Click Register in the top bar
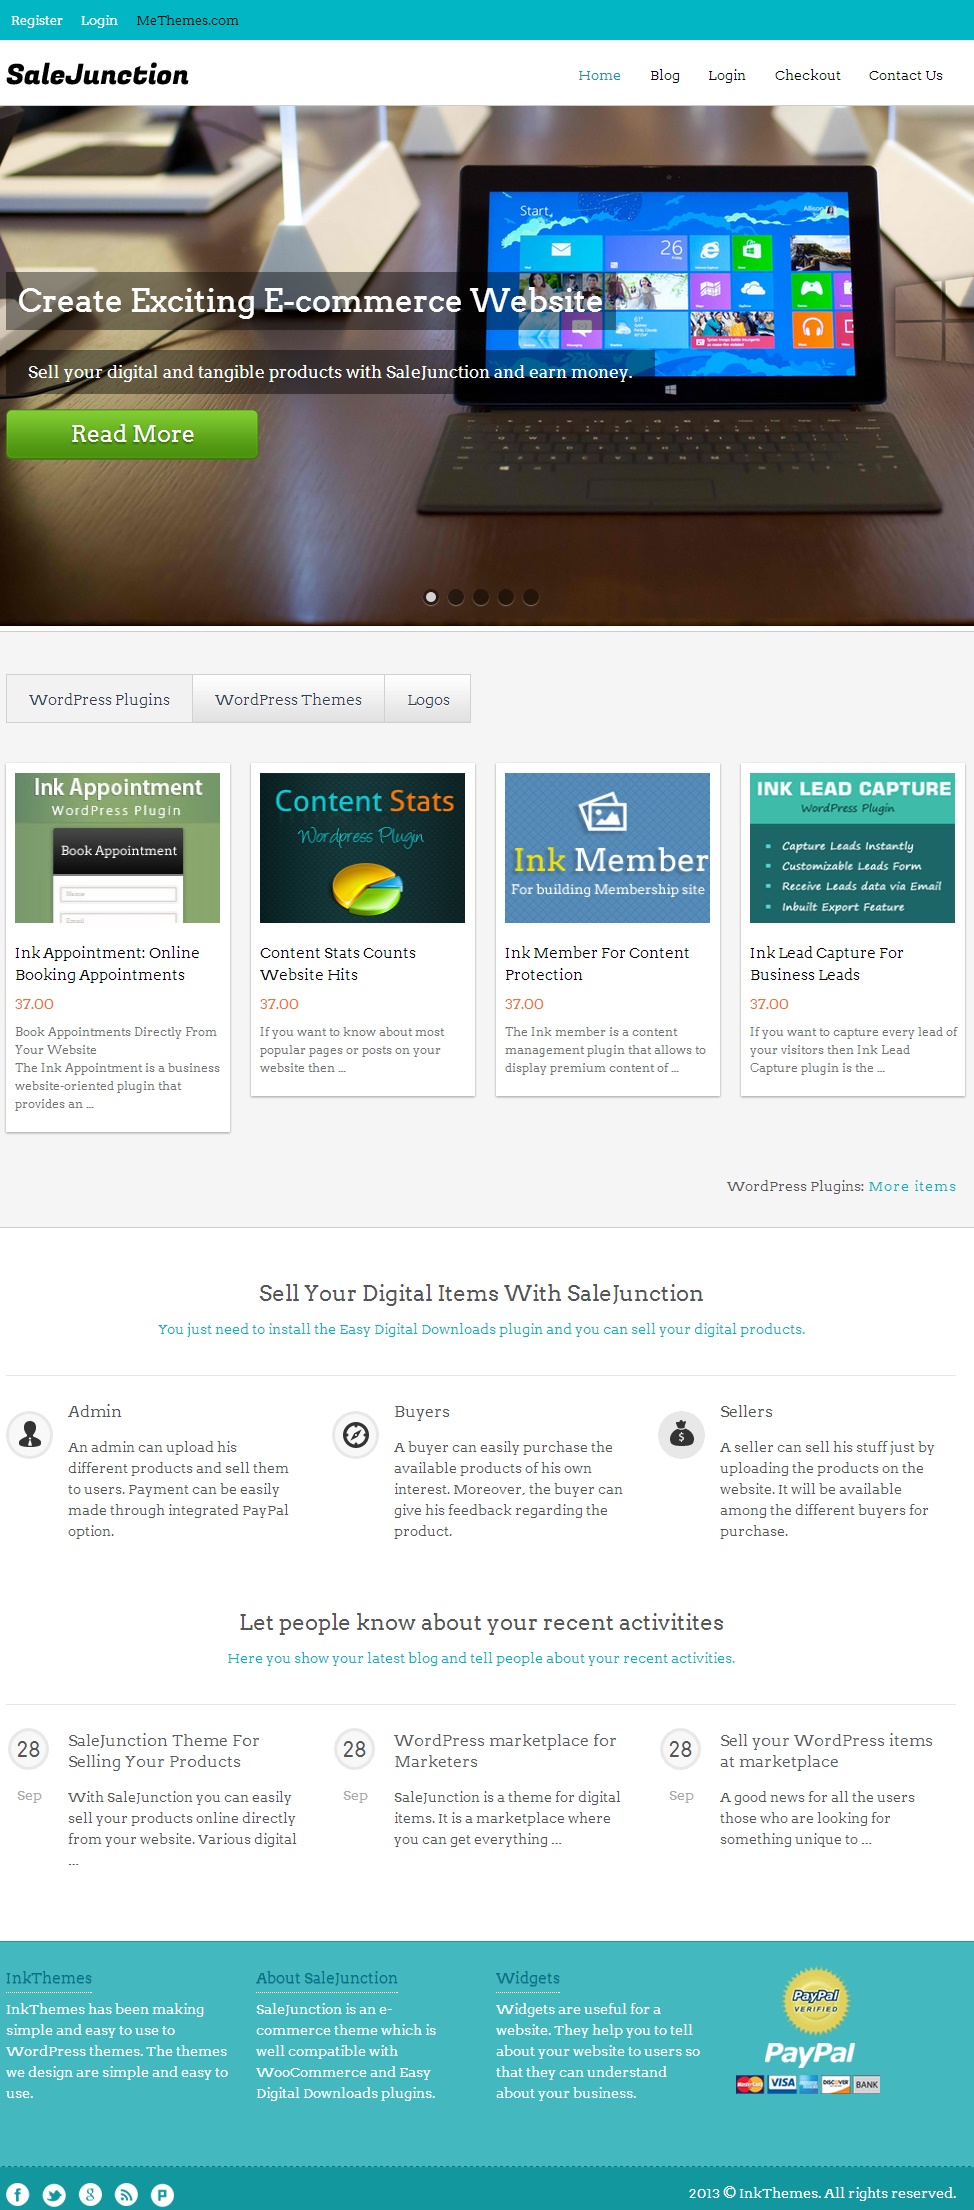 37,20
